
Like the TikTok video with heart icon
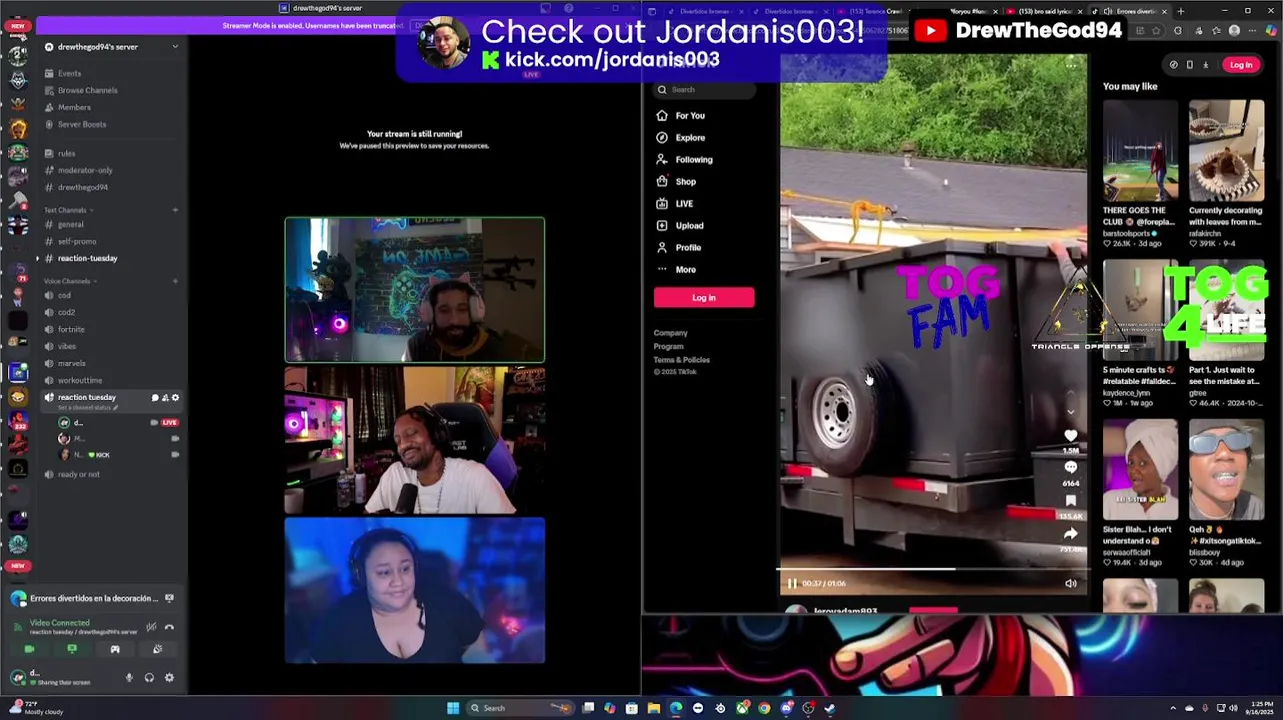(x=1071, y=436)
